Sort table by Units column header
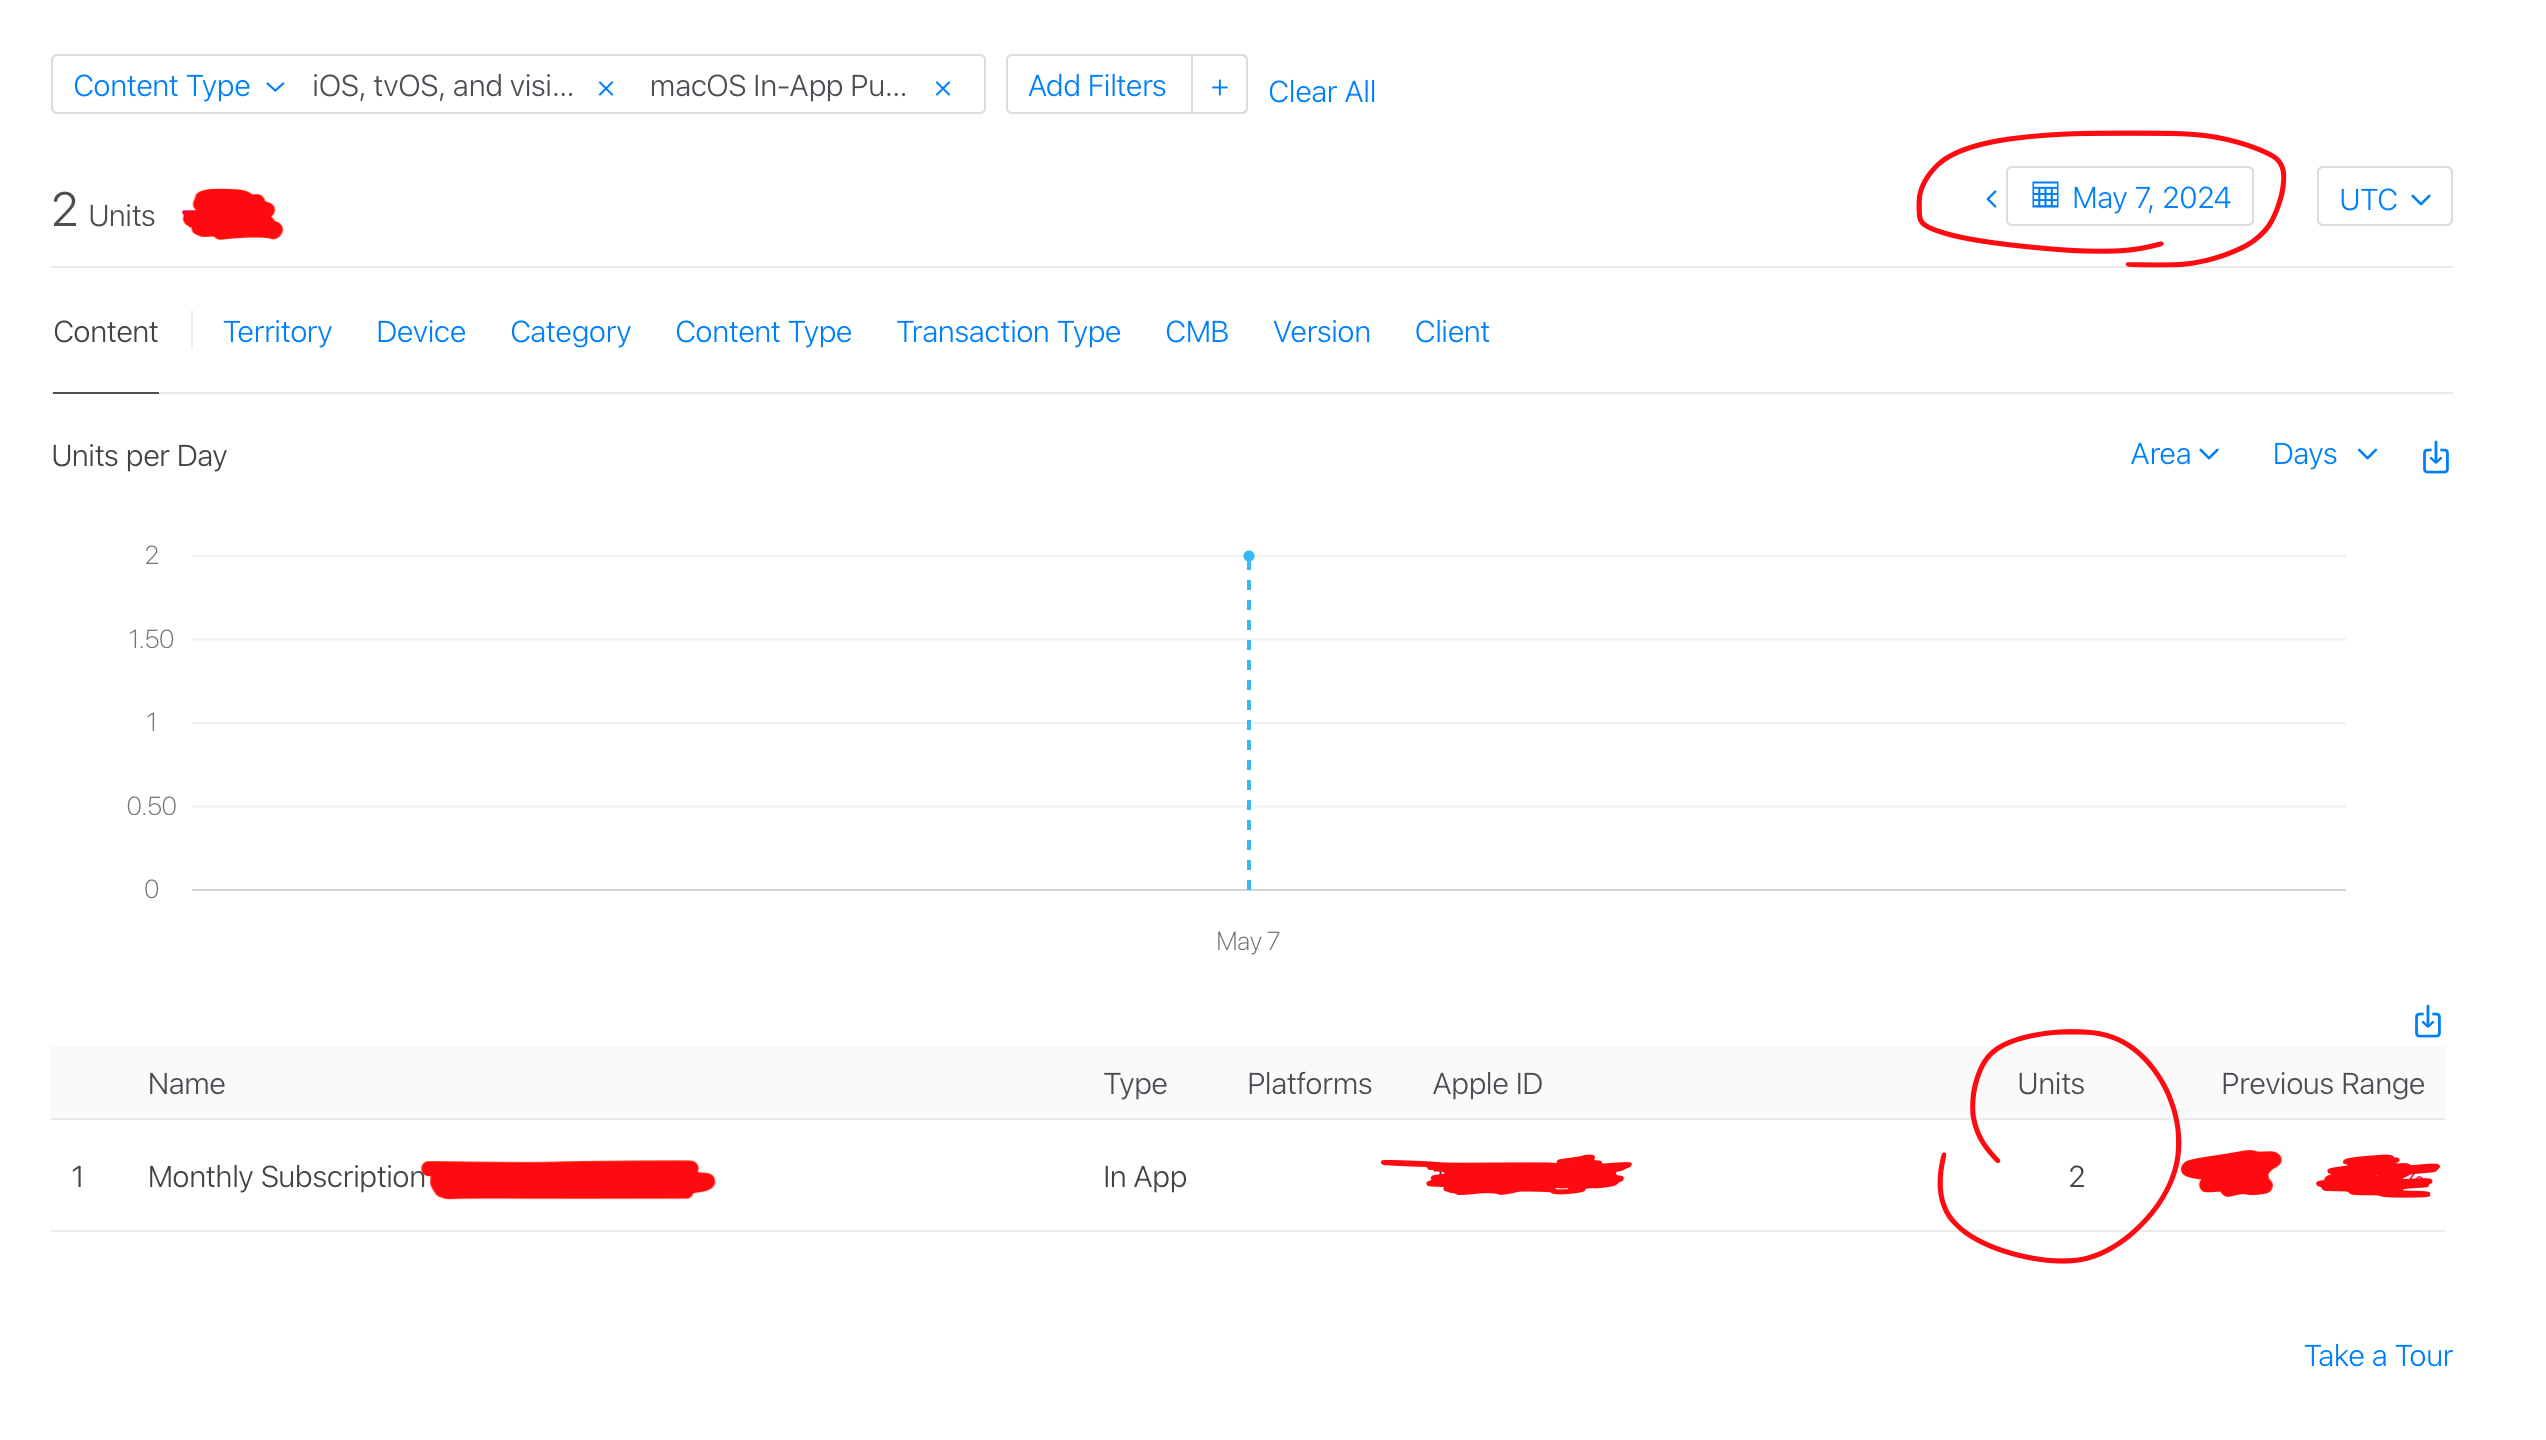Image resolution: width=2546 pixels, height=1440 pixels. [x=2049, y=1084]
